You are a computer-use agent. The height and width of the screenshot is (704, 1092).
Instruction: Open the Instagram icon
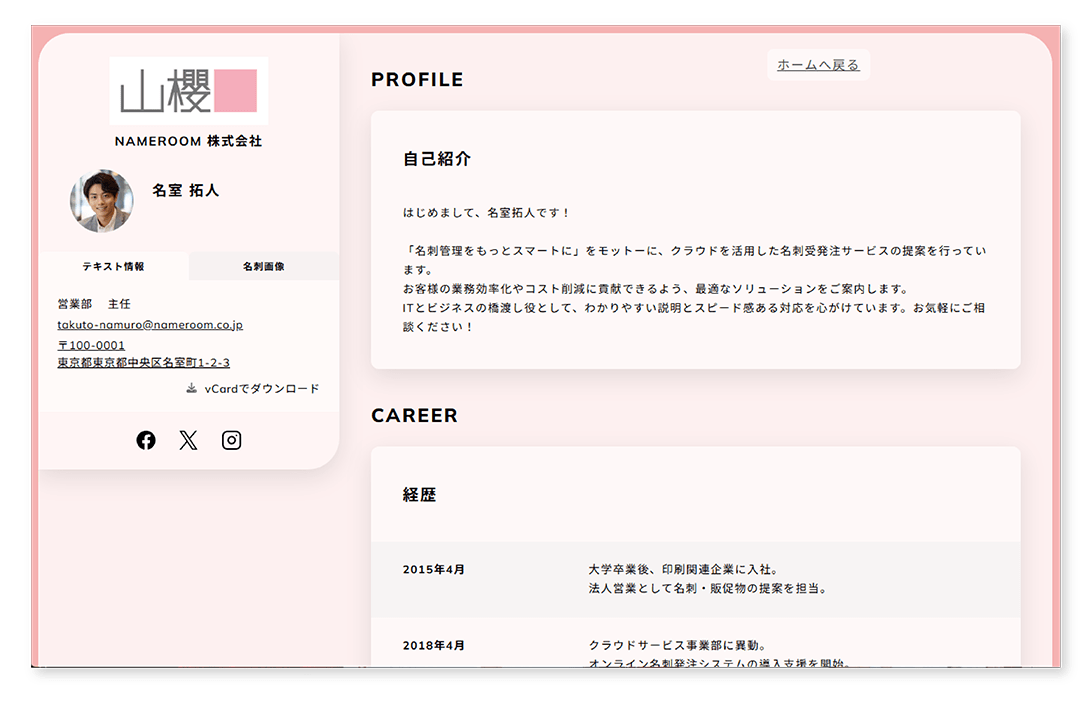pyautogui.click(x=231, y=440)
